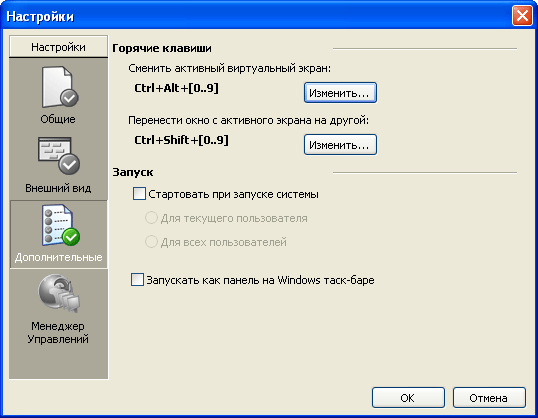Select Для текущего пользователя radio button
The height and width of the screenshot is (418, 538).
tap(151, 218)
